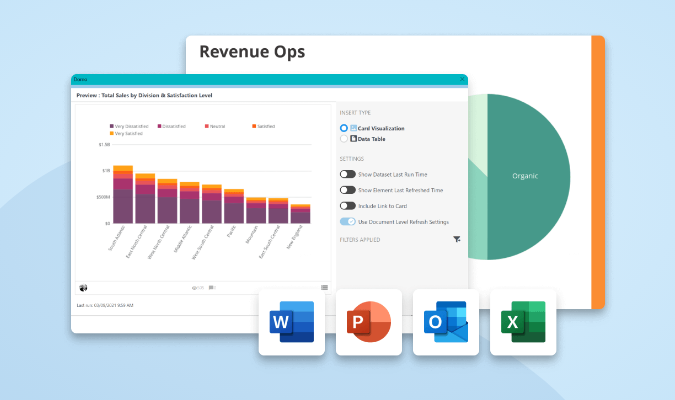Click the Outlook icon tile
The image size is (675, 400).
pos(446,322)
